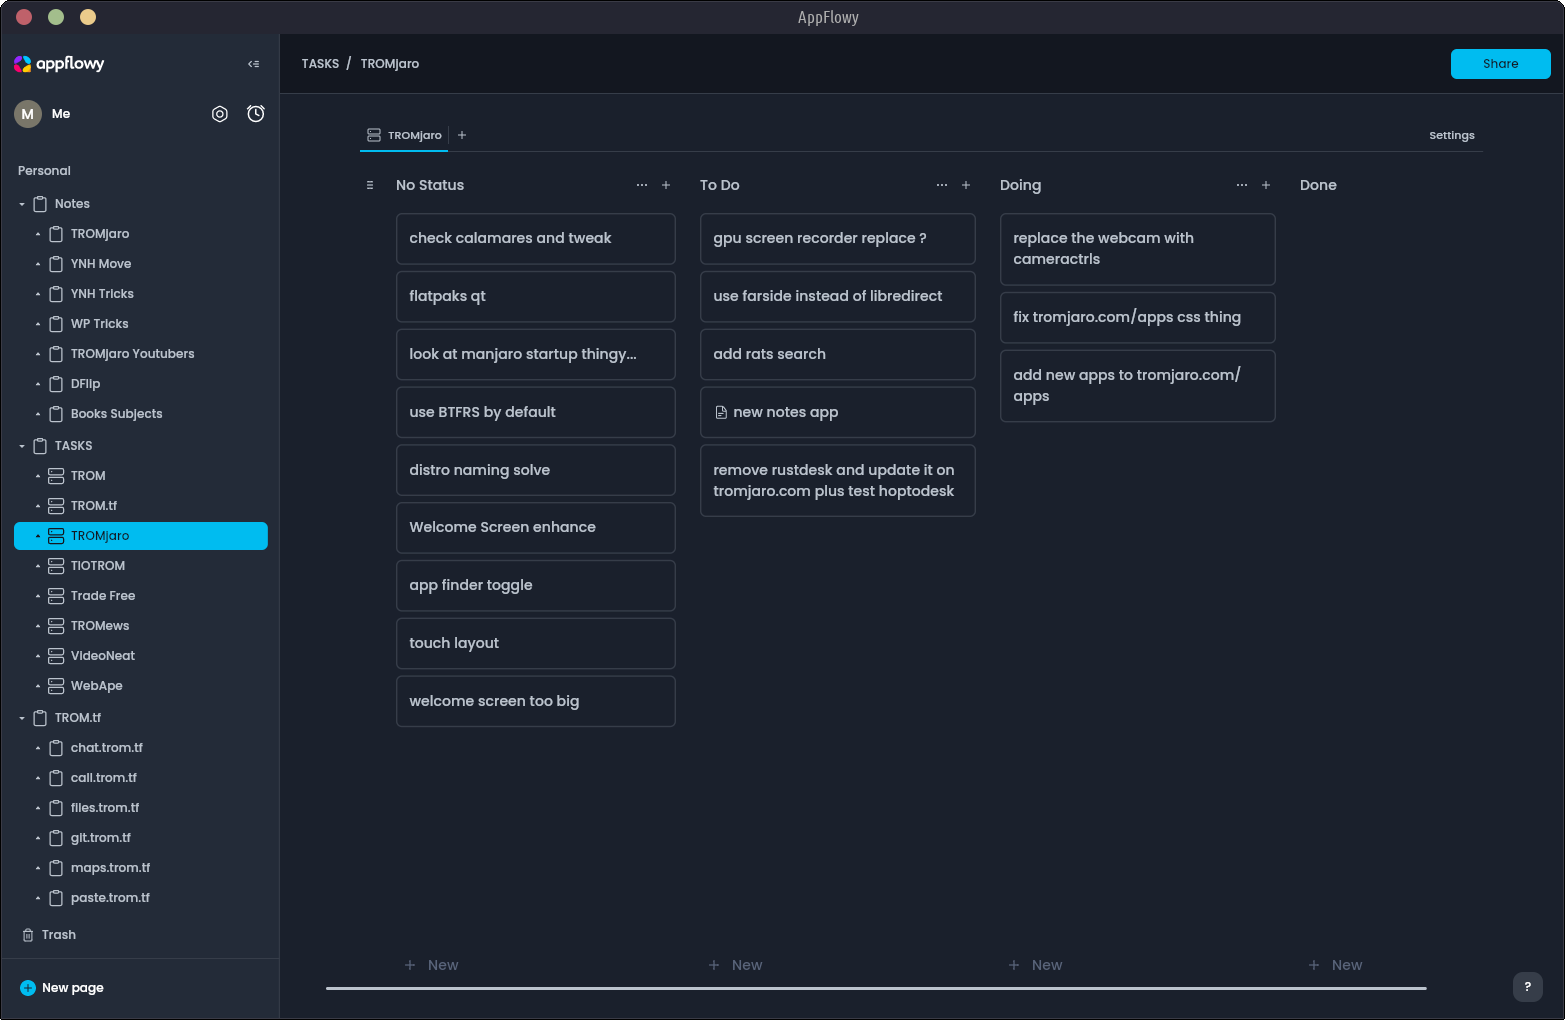Open Books Subjects page in sidebar
Viewport: 1565px width, 1020px height.
point(141,414)
